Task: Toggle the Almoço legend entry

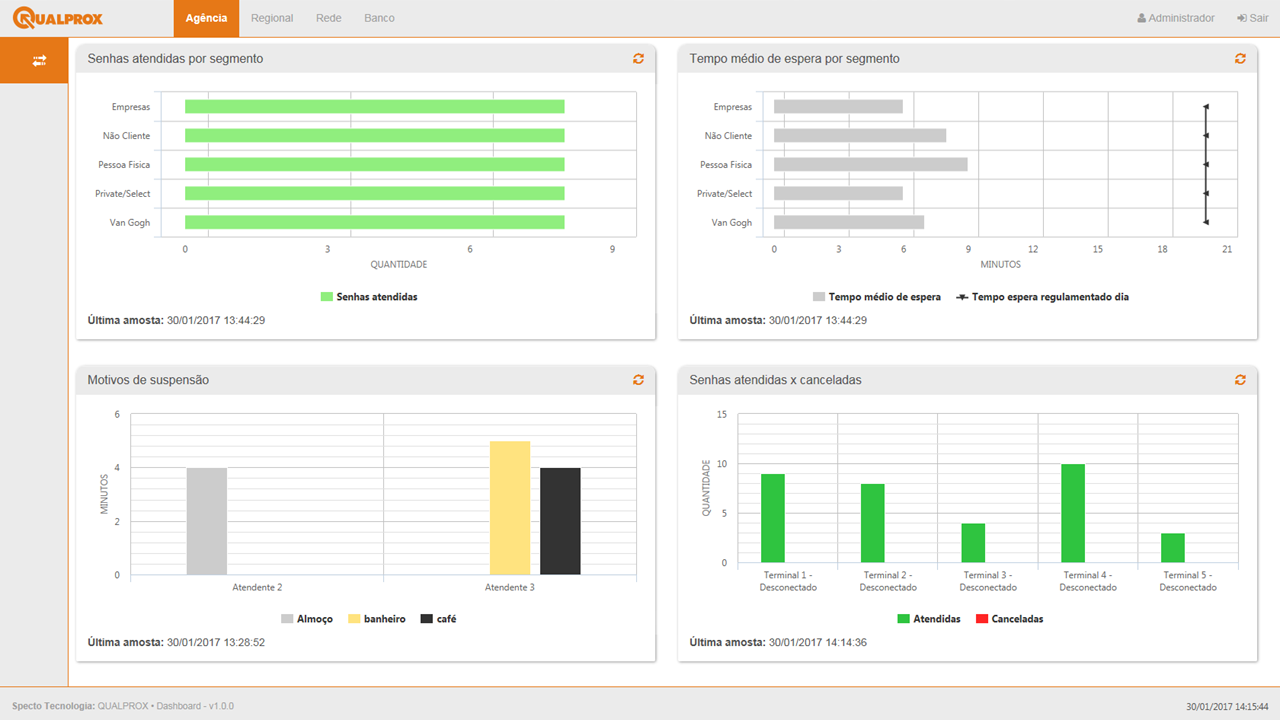Action: pyautogui.click(x=307, y=619)
